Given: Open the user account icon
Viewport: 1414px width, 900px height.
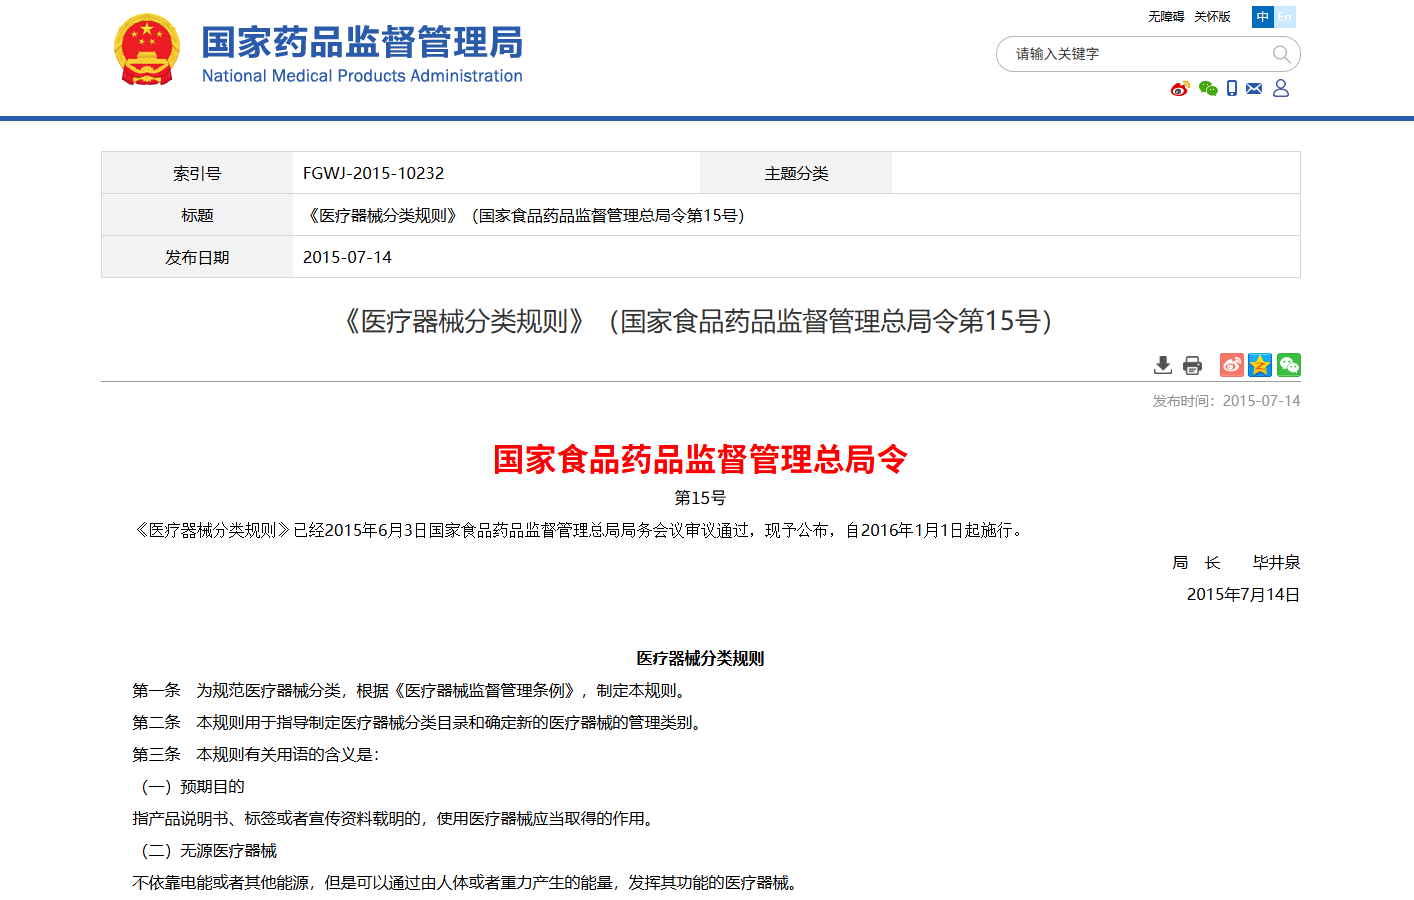Looking at the screenshot, I should pos(1281,88).
